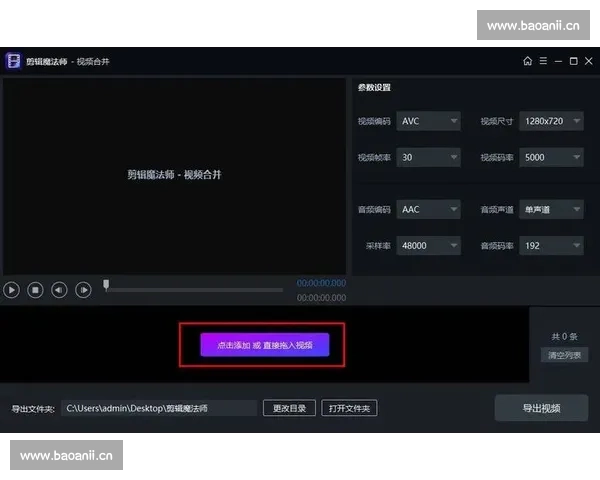Click the play button under the preview
Screen dimensions: 600x480
(x=12, y=290)
